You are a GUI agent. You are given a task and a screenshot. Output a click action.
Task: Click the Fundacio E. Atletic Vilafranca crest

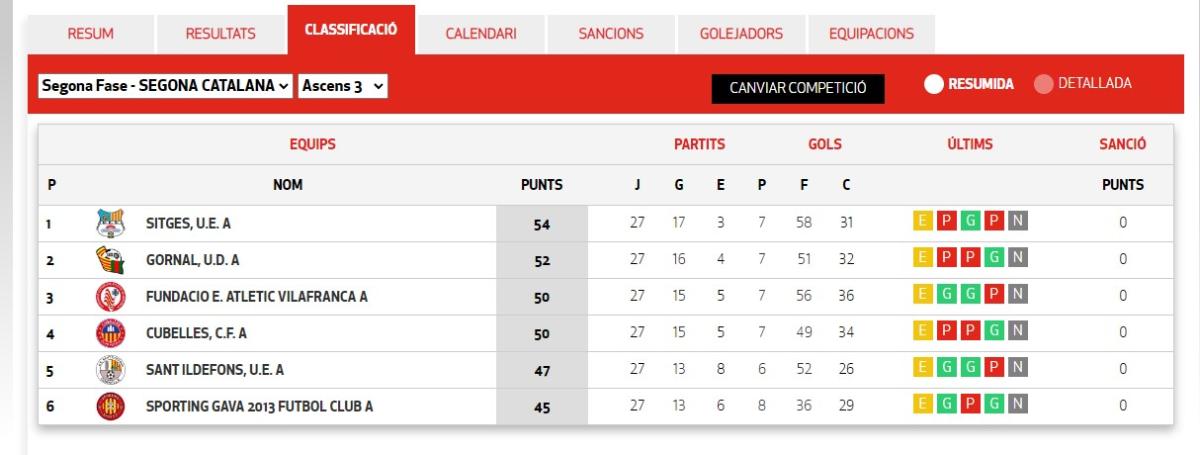pos(110,297)
